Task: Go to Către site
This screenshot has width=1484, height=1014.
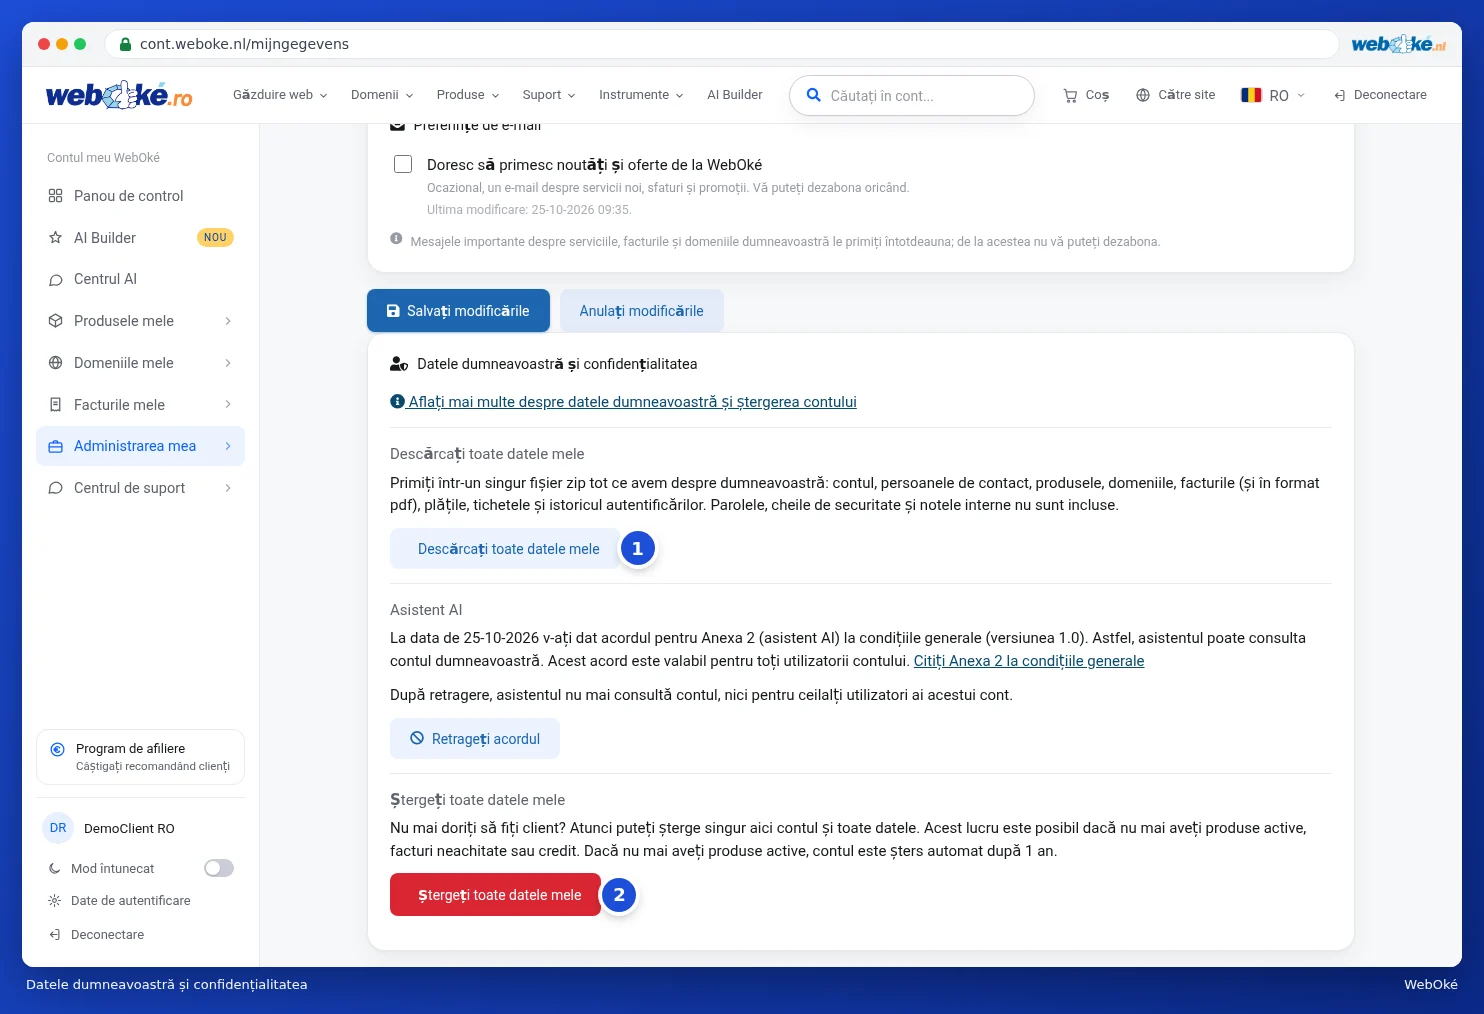Action: tap(1176, 95)
